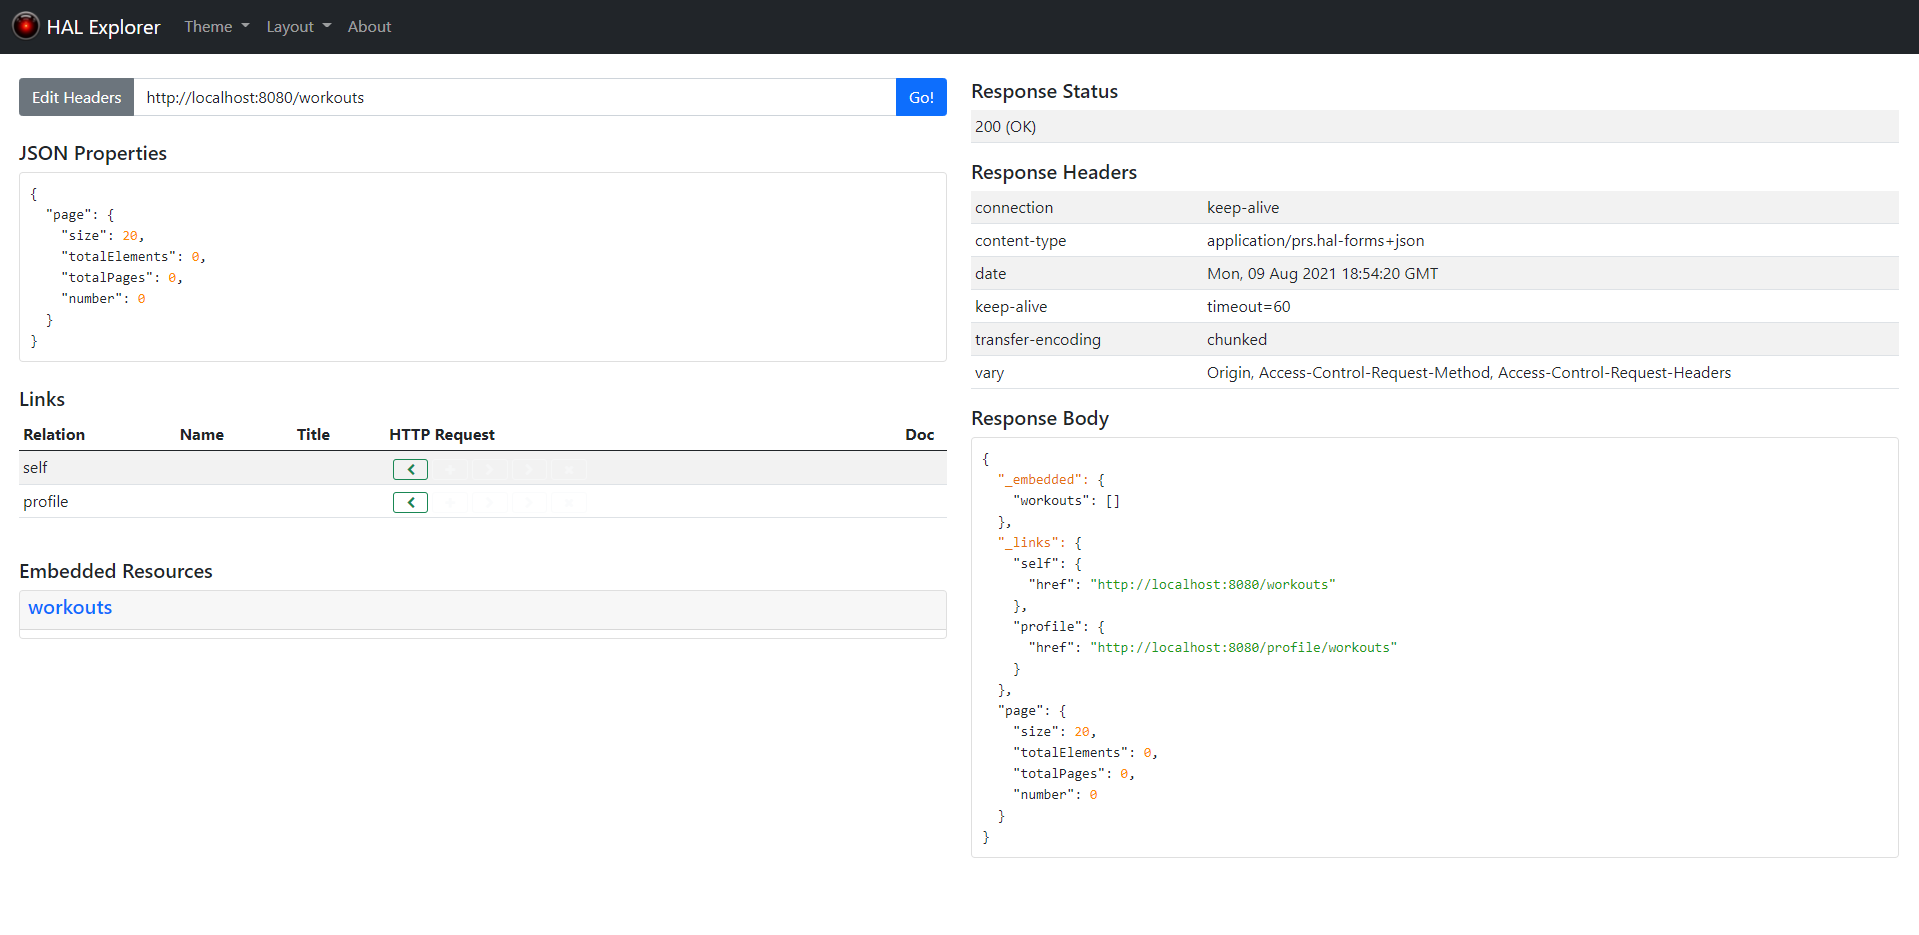Open the Theme dropdown menu
This screenshot has height=935, width=1919.
(x=216, y=27)
